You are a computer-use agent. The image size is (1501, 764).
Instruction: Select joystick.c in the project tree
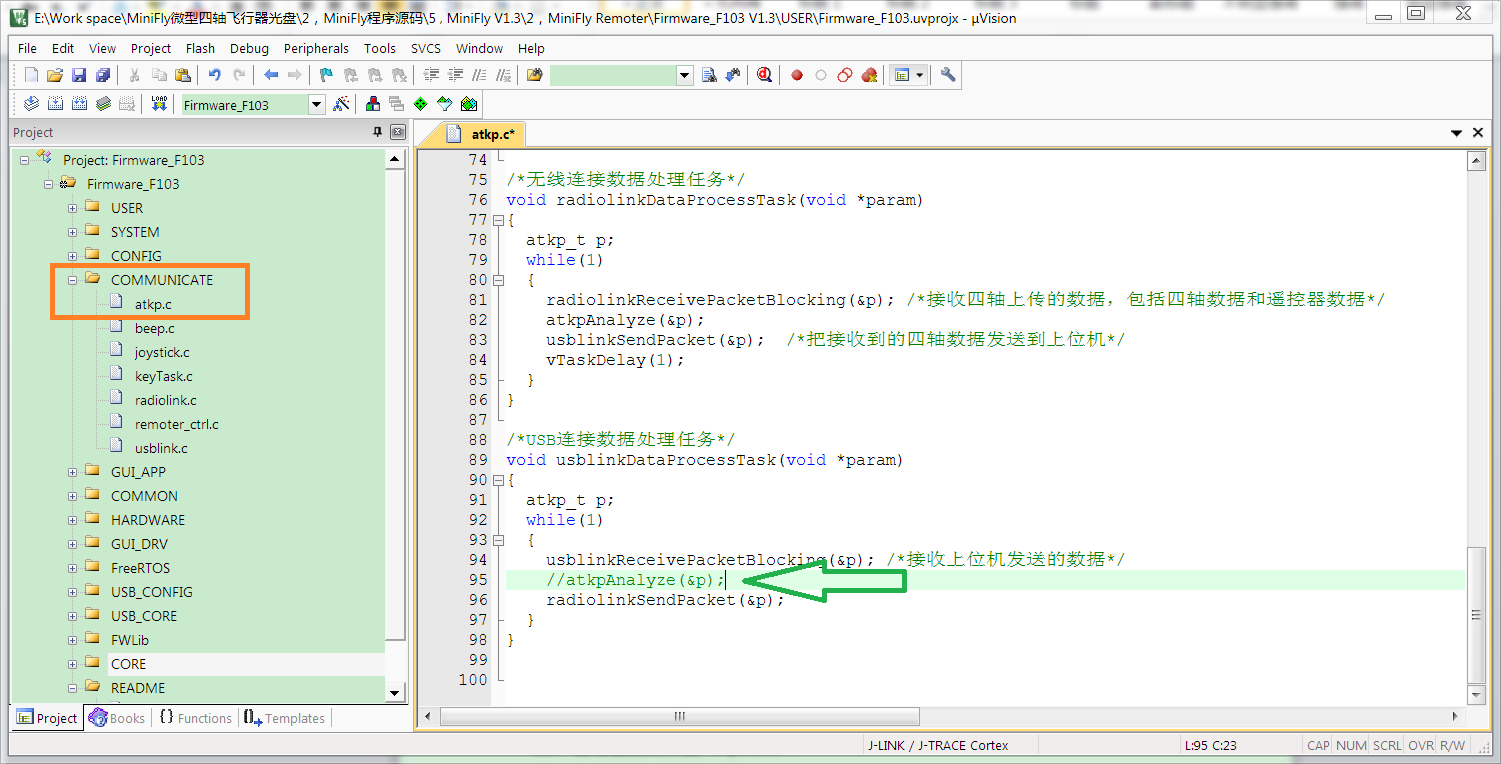(x=162, y=352)
